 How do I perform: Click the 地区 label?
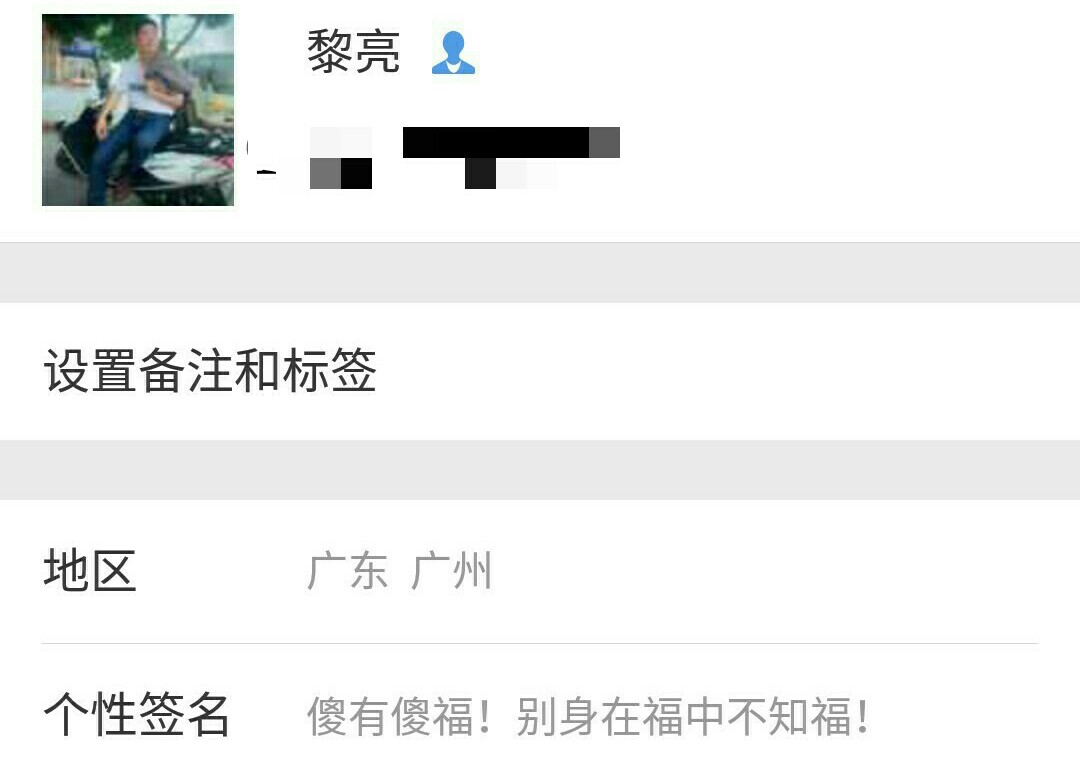click(x=90, y=570)
